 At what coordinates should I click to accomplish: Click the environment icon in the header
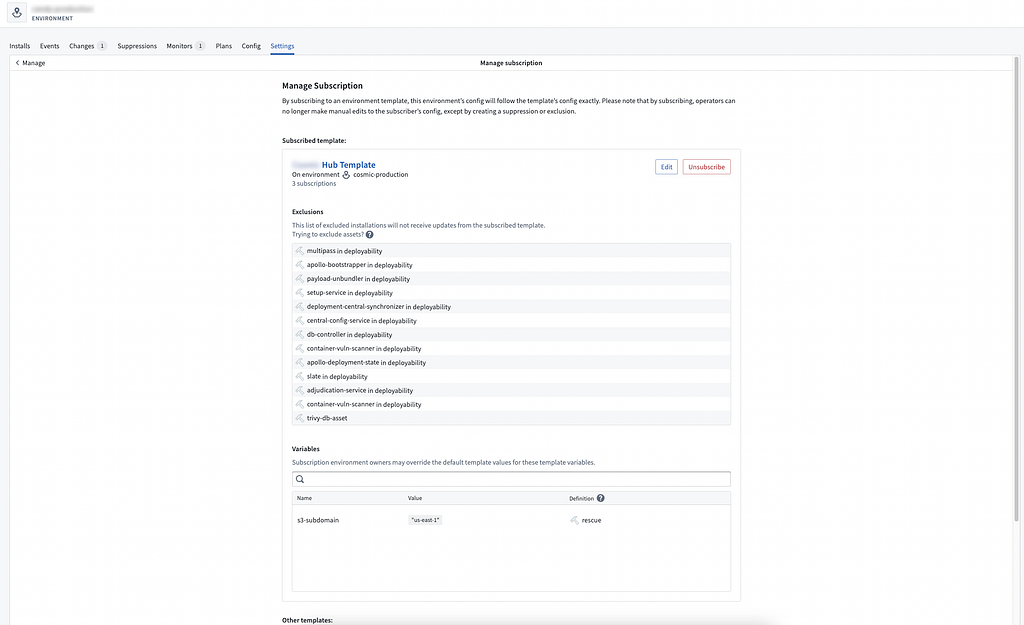coord(18,13)
